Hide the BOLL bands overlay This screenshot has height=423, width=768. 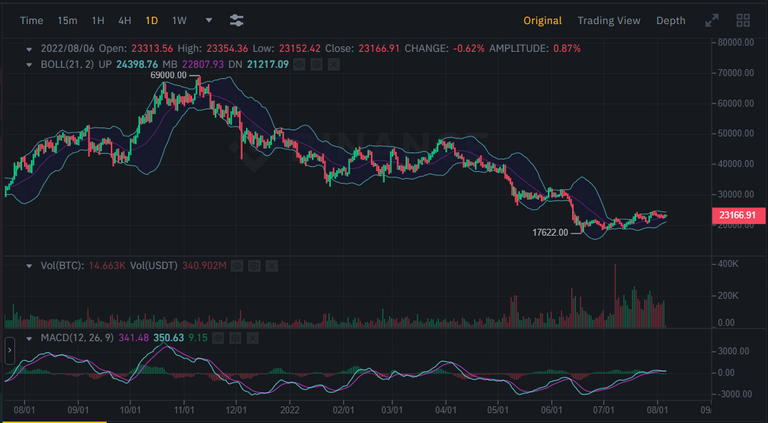click(x=299, y=64)
